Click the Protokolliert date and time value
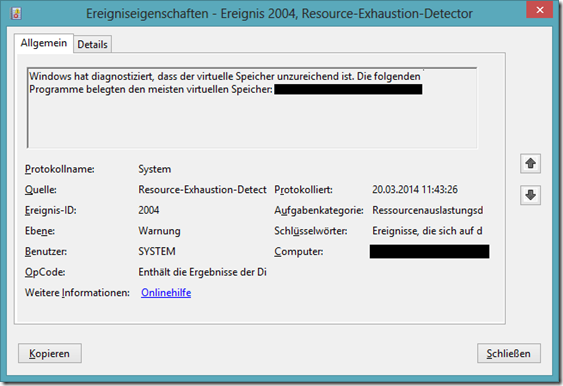Viewport: 563px width, 386px height. pyautogui.click(x=415, y=190)
